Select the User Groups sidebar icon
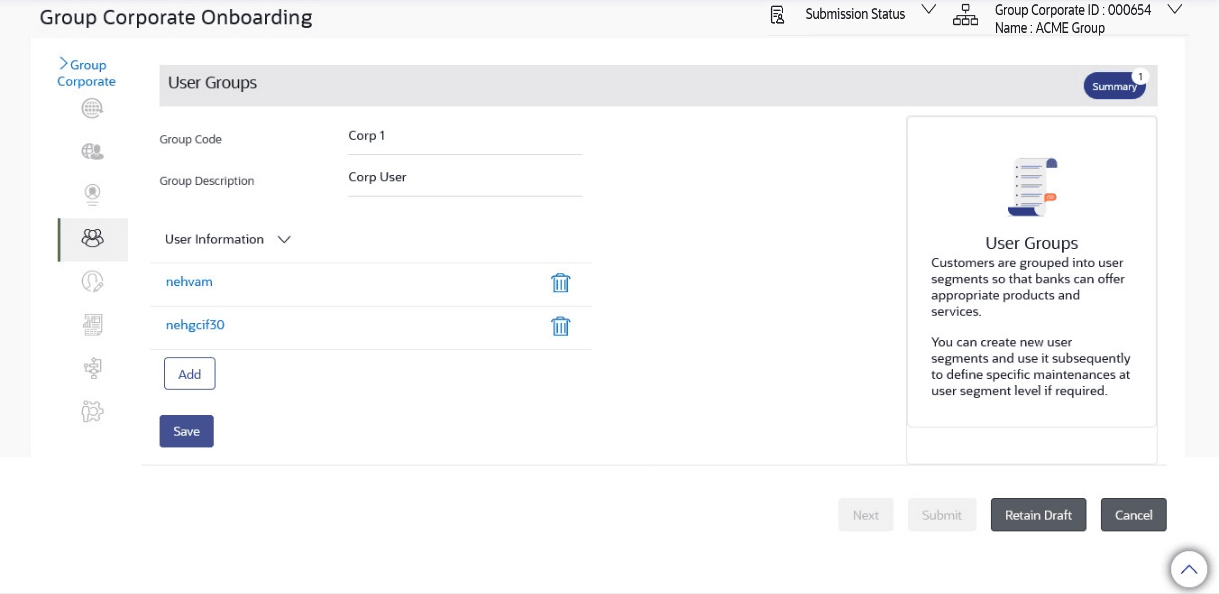Image resolution: width=1219 pixels, height=594 pixels. click(x=92, y=239)
